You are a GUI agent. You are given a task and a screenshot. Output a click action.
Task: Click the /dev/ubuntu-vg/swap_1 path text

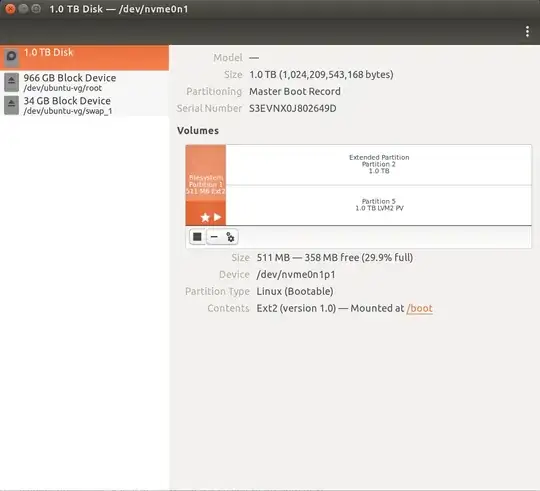pos(68,111)
